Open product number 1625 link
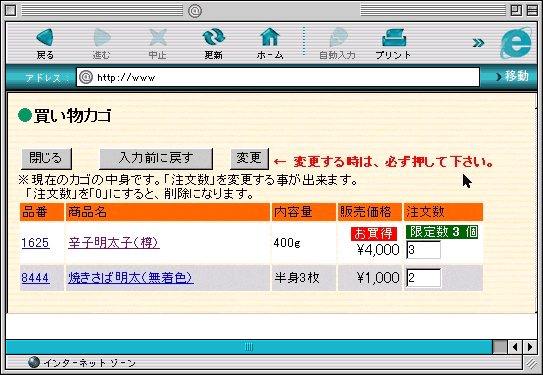Viewport: 543px width, 375px height. tap(35, 243)
